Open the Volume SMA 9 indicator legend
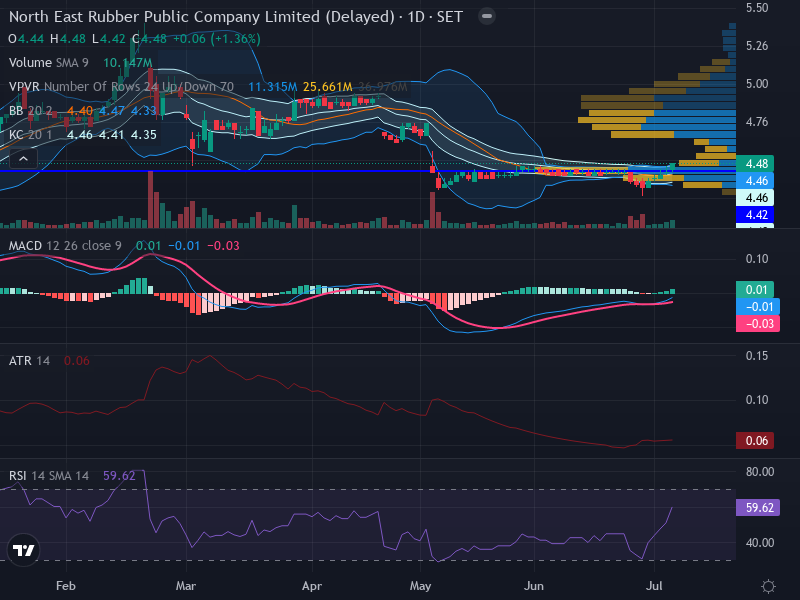This screenshot has width=800, height=600. click(x=48, y=63)
